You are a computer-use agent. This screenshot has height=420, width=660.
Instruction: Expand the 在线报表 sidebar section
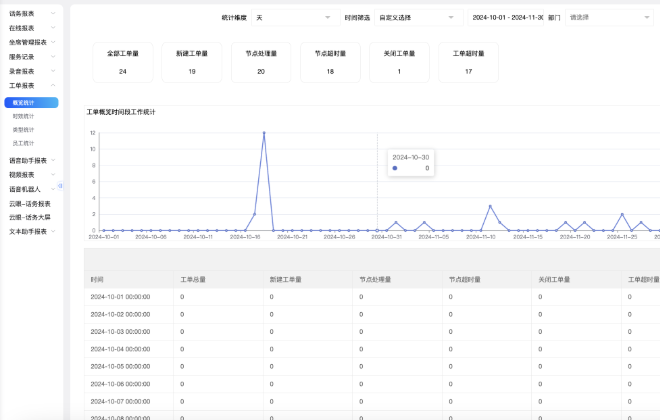[x=31, y=28]
